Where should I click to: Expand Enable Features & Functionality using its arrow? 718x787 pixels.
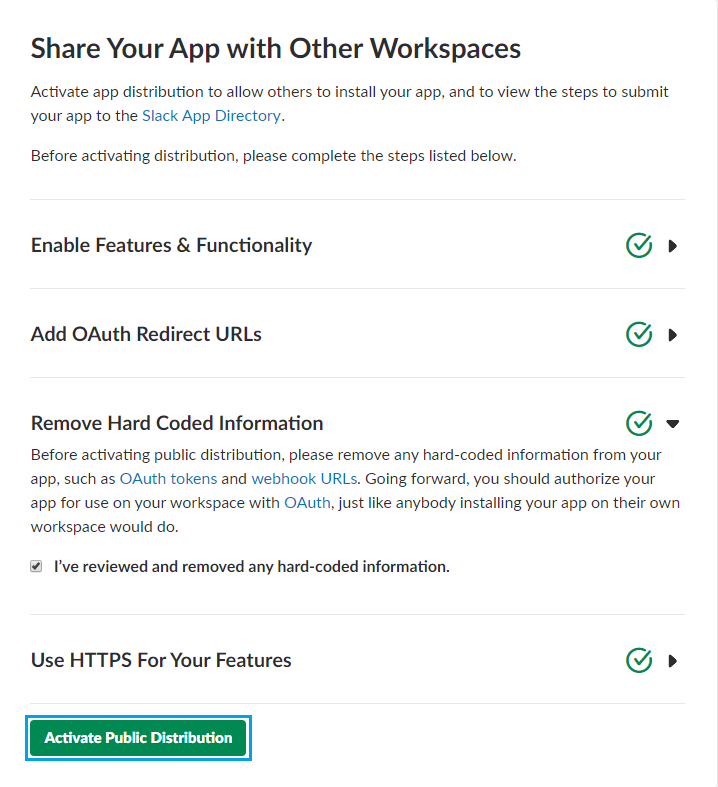point(673,246)
